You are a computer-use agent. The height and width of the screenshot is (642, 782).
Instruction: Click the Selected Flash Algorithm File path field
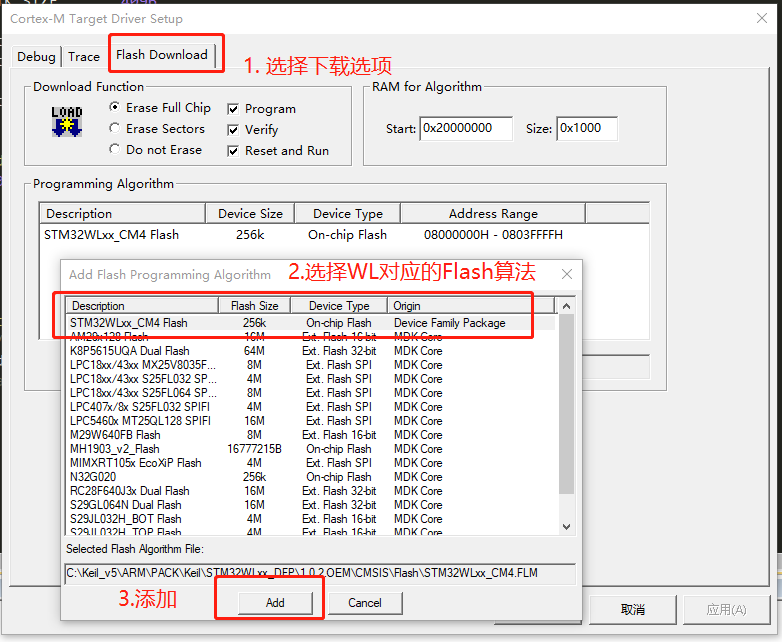pyautogui.click(x=320, y=573)
